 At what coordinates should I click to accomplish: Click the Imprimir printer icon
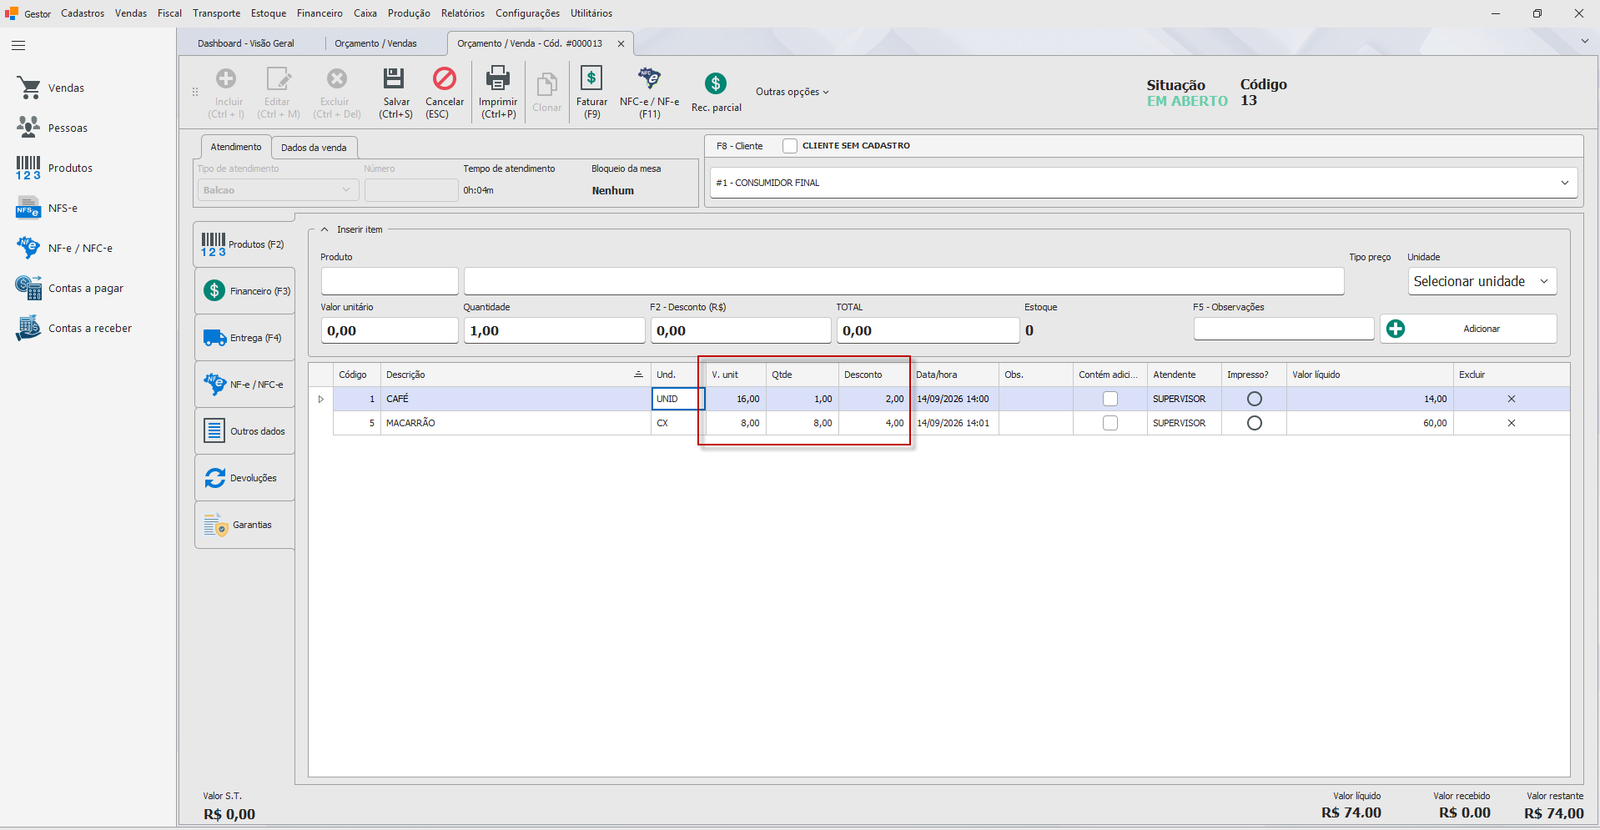coord(498,79)
